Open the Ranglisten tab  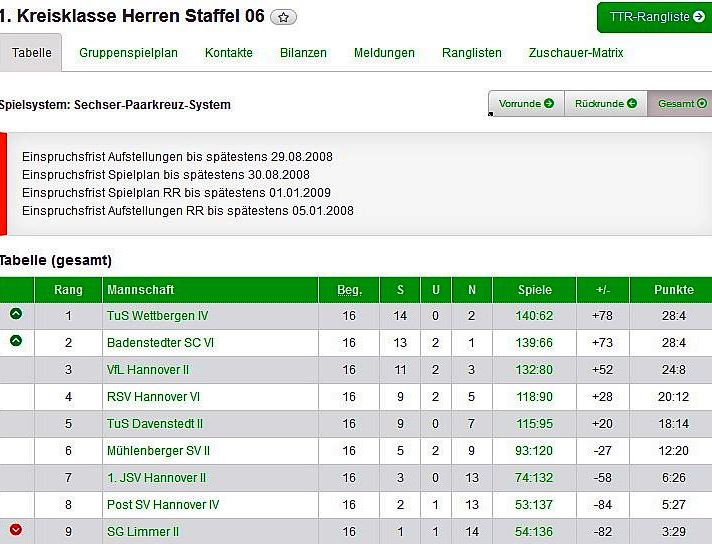coord(472,53)
